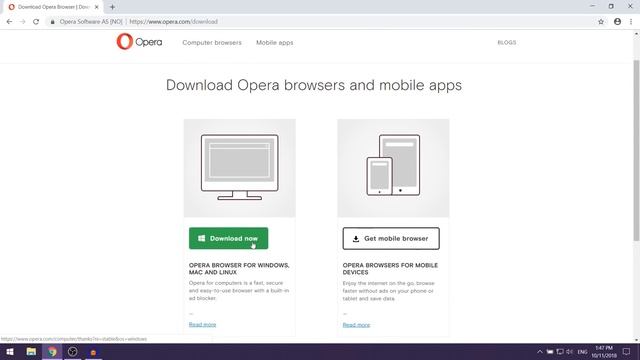Show hidden system tray icons
The image size is (640, 360).
point(540,352)
